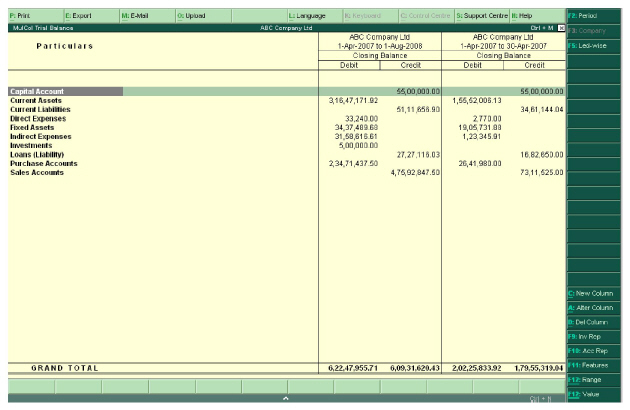Open the Control Centre

pos(427,16)
